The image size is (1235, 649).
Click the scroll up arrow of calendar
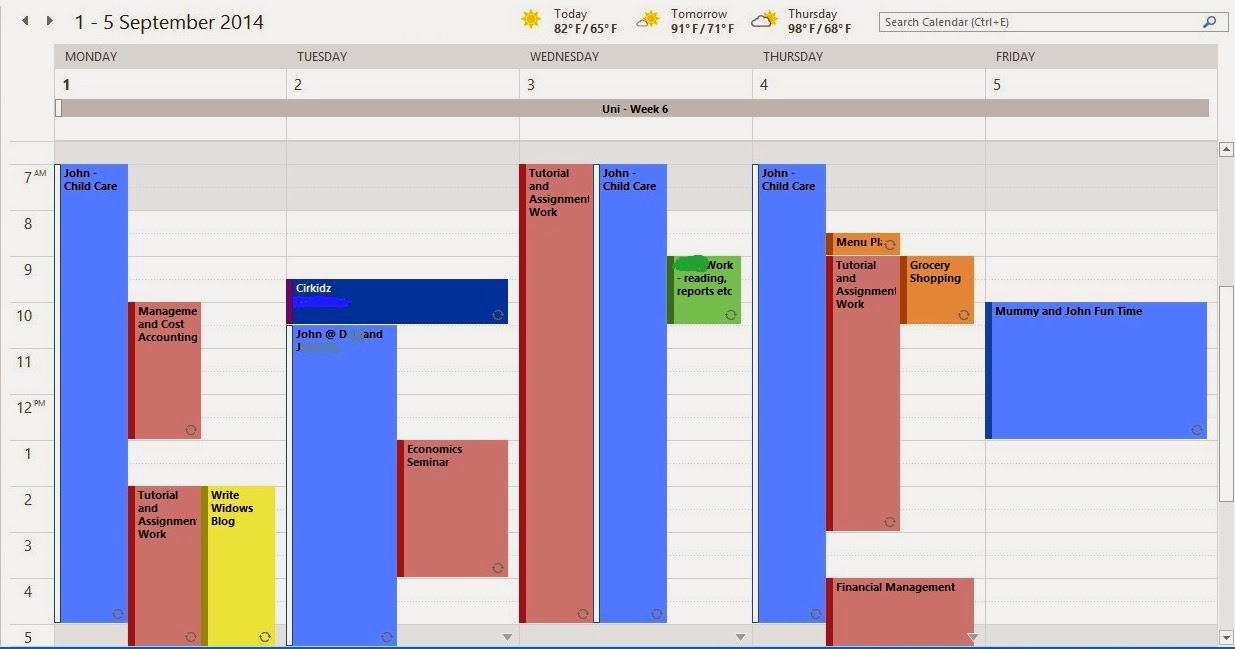click(1225, 150)
